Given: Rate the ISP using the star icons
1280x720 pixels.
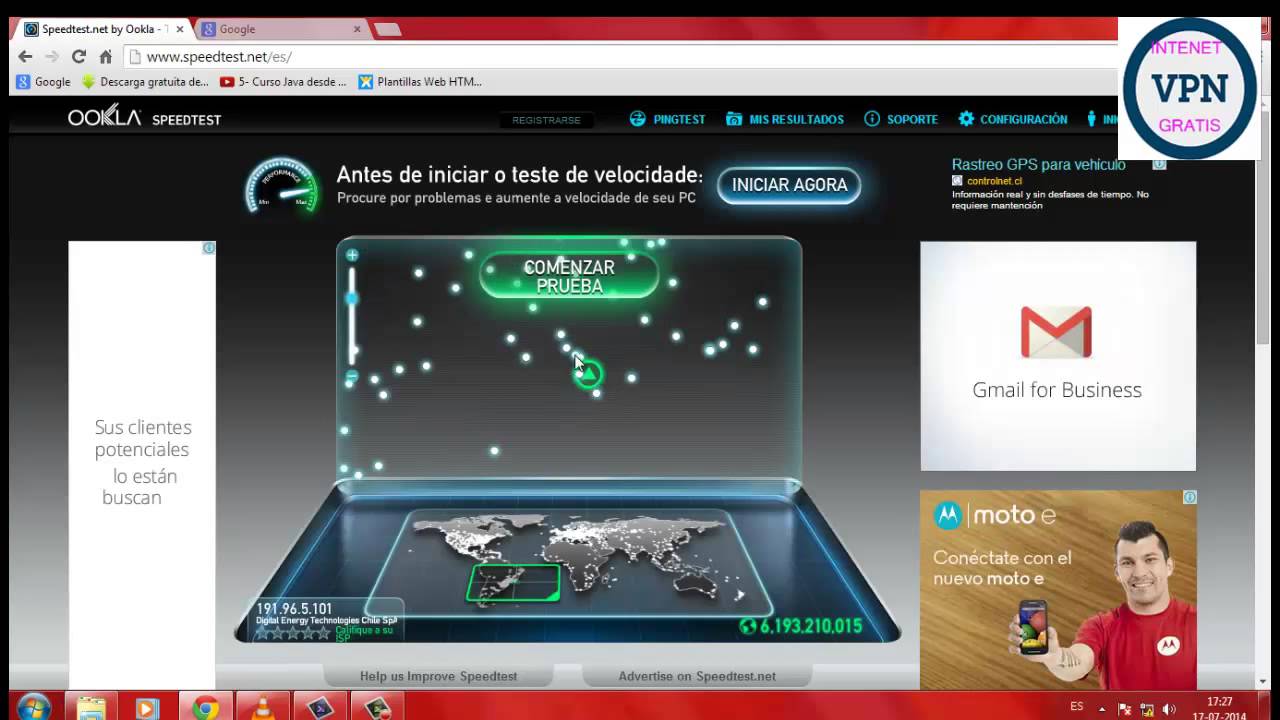Looking at the screenshot, I should click(292, 633).
